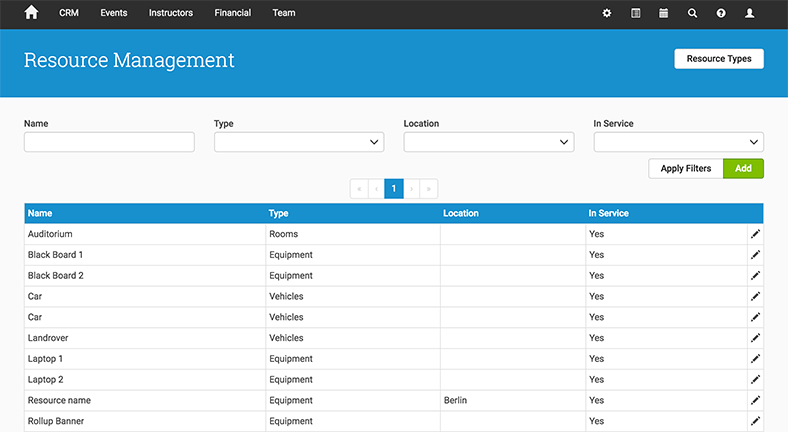Viewport: 788px width, 432px height.
Task: Open the Financial menu
Action: click(233, 13)
